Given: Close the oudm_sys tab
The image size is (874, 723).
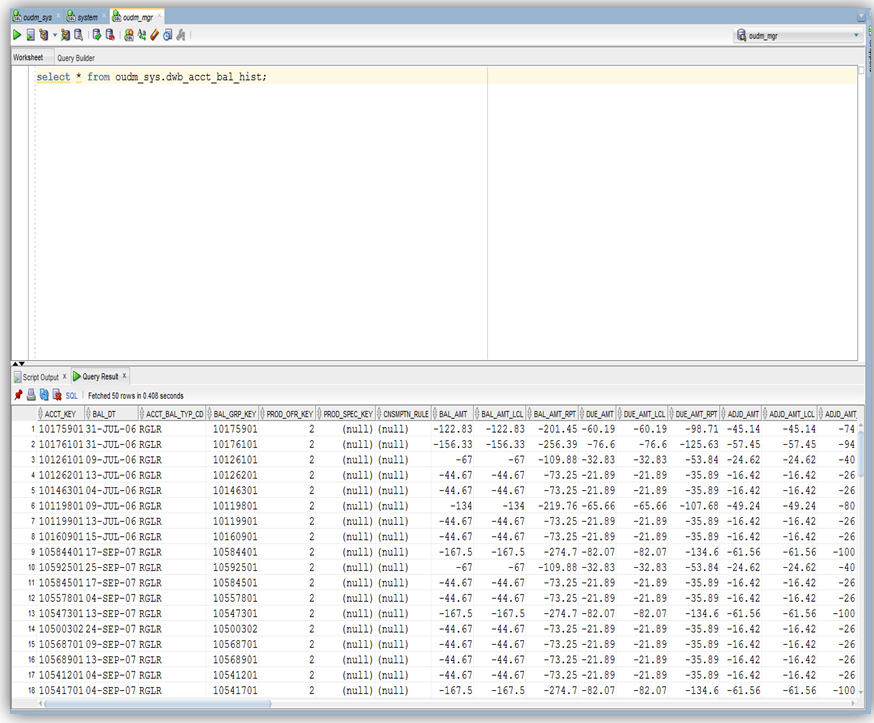Looking at the screenshot, I should pyautogui.click(x=58, y=16).
